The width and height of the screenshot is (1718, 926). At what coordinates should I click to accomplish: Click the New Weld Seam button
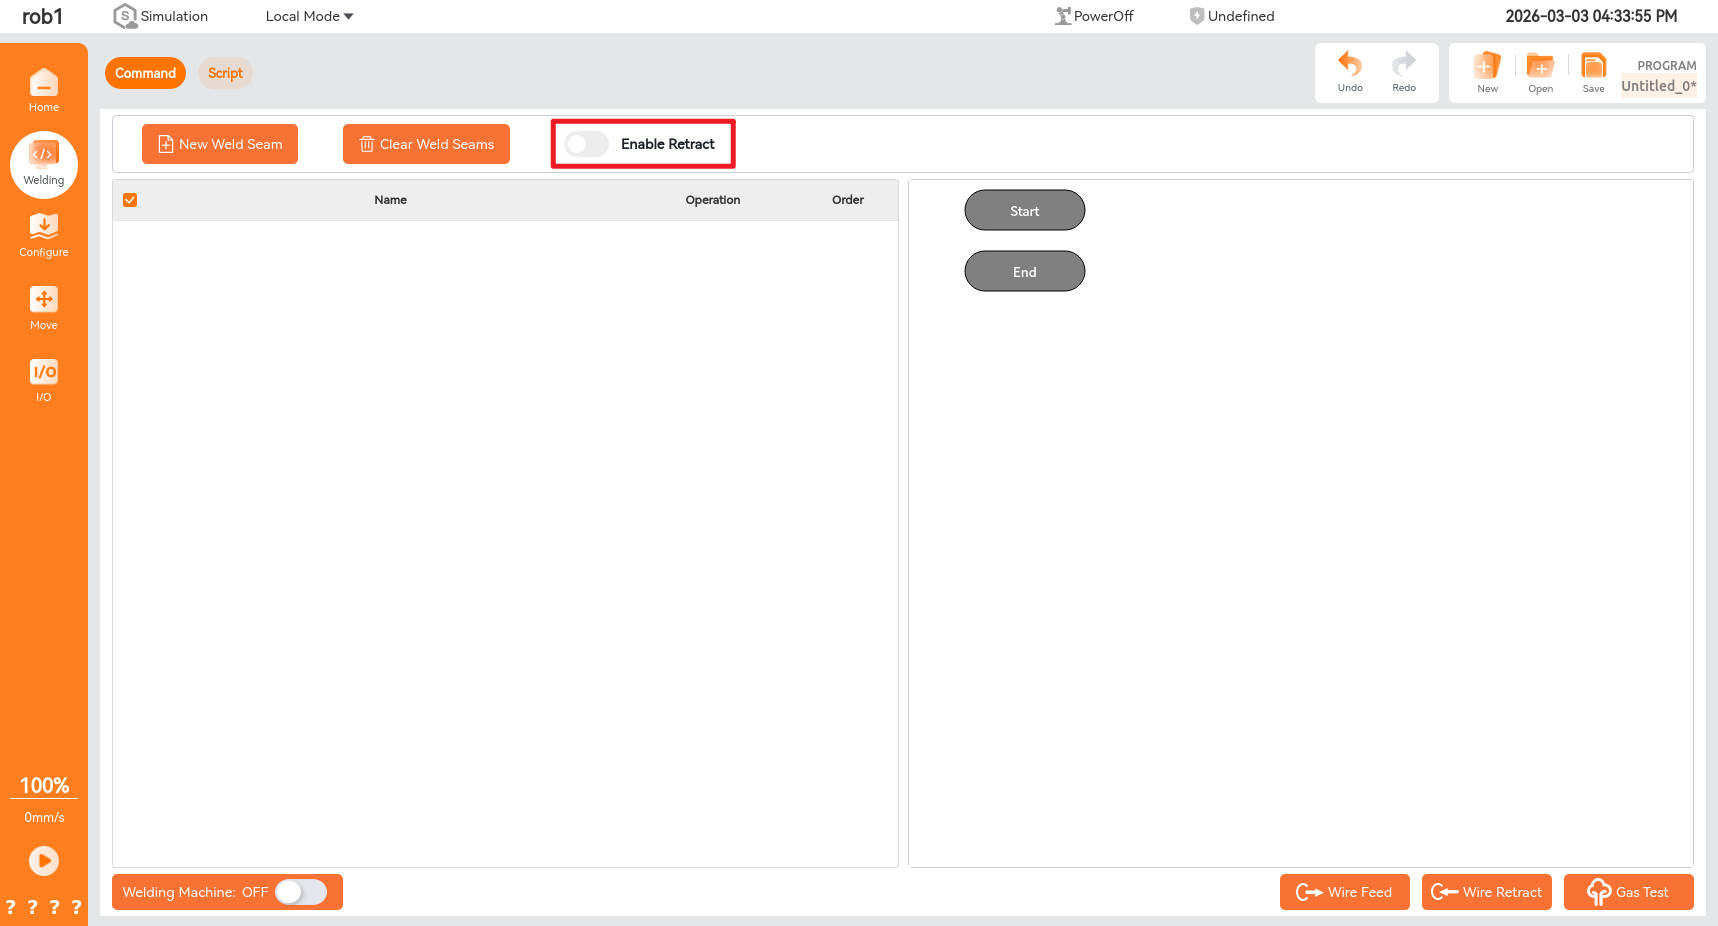tap(220, 144)
